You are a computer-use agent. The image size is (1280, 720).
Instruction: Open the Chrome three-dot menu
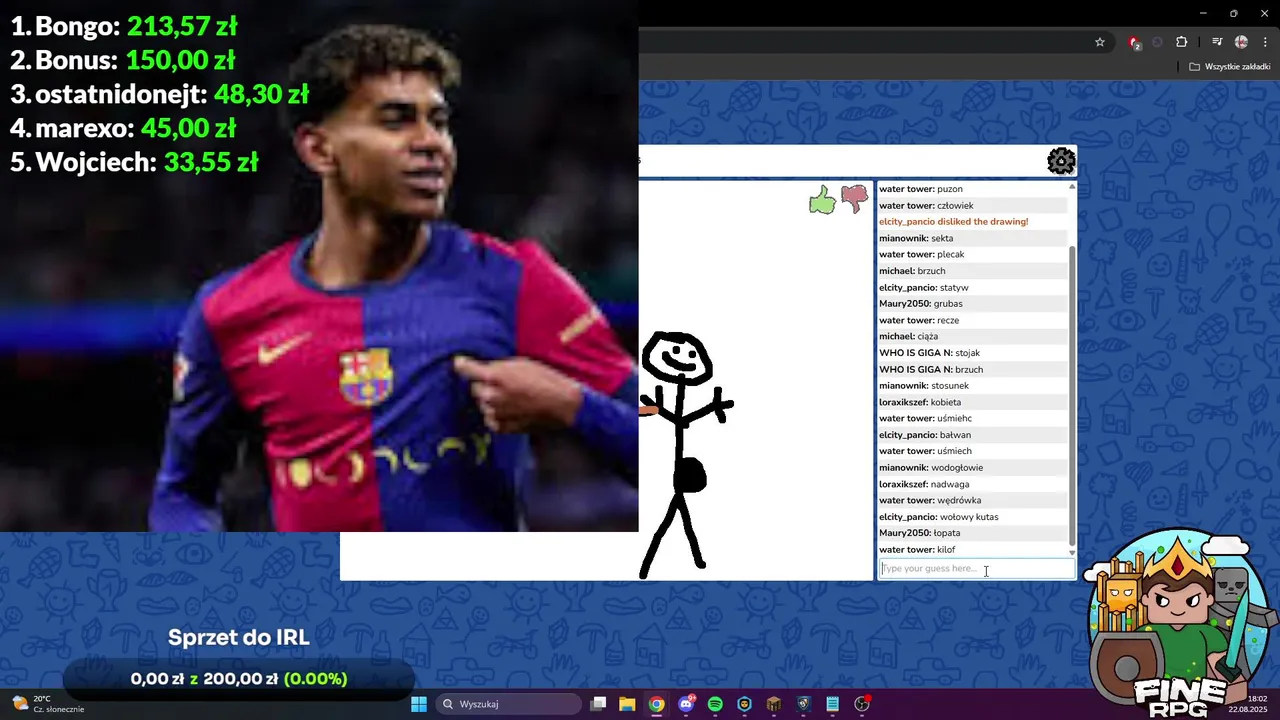[x=1265, y=42]
